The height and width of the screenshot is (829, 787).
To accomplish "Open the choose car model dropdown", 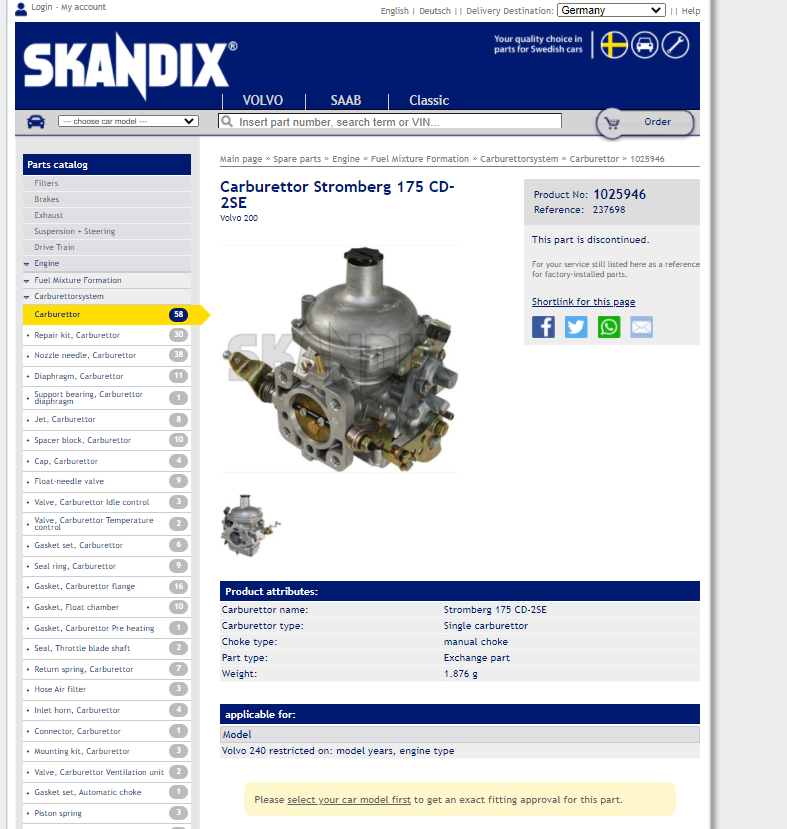I will tap(129, 121).
